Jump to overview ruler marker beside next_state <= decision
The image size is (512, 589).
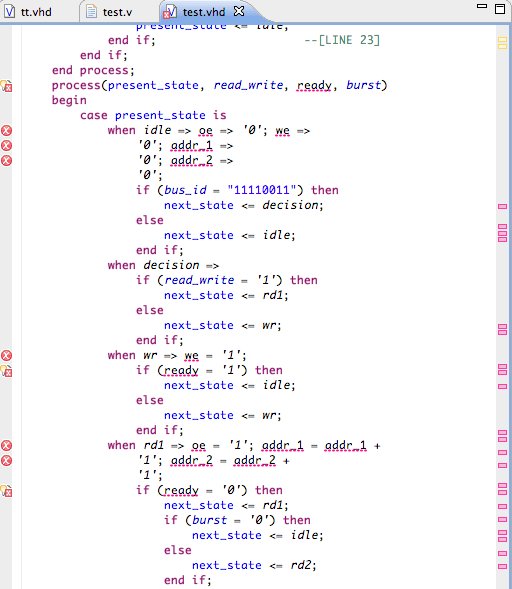[x=503, y=207]
